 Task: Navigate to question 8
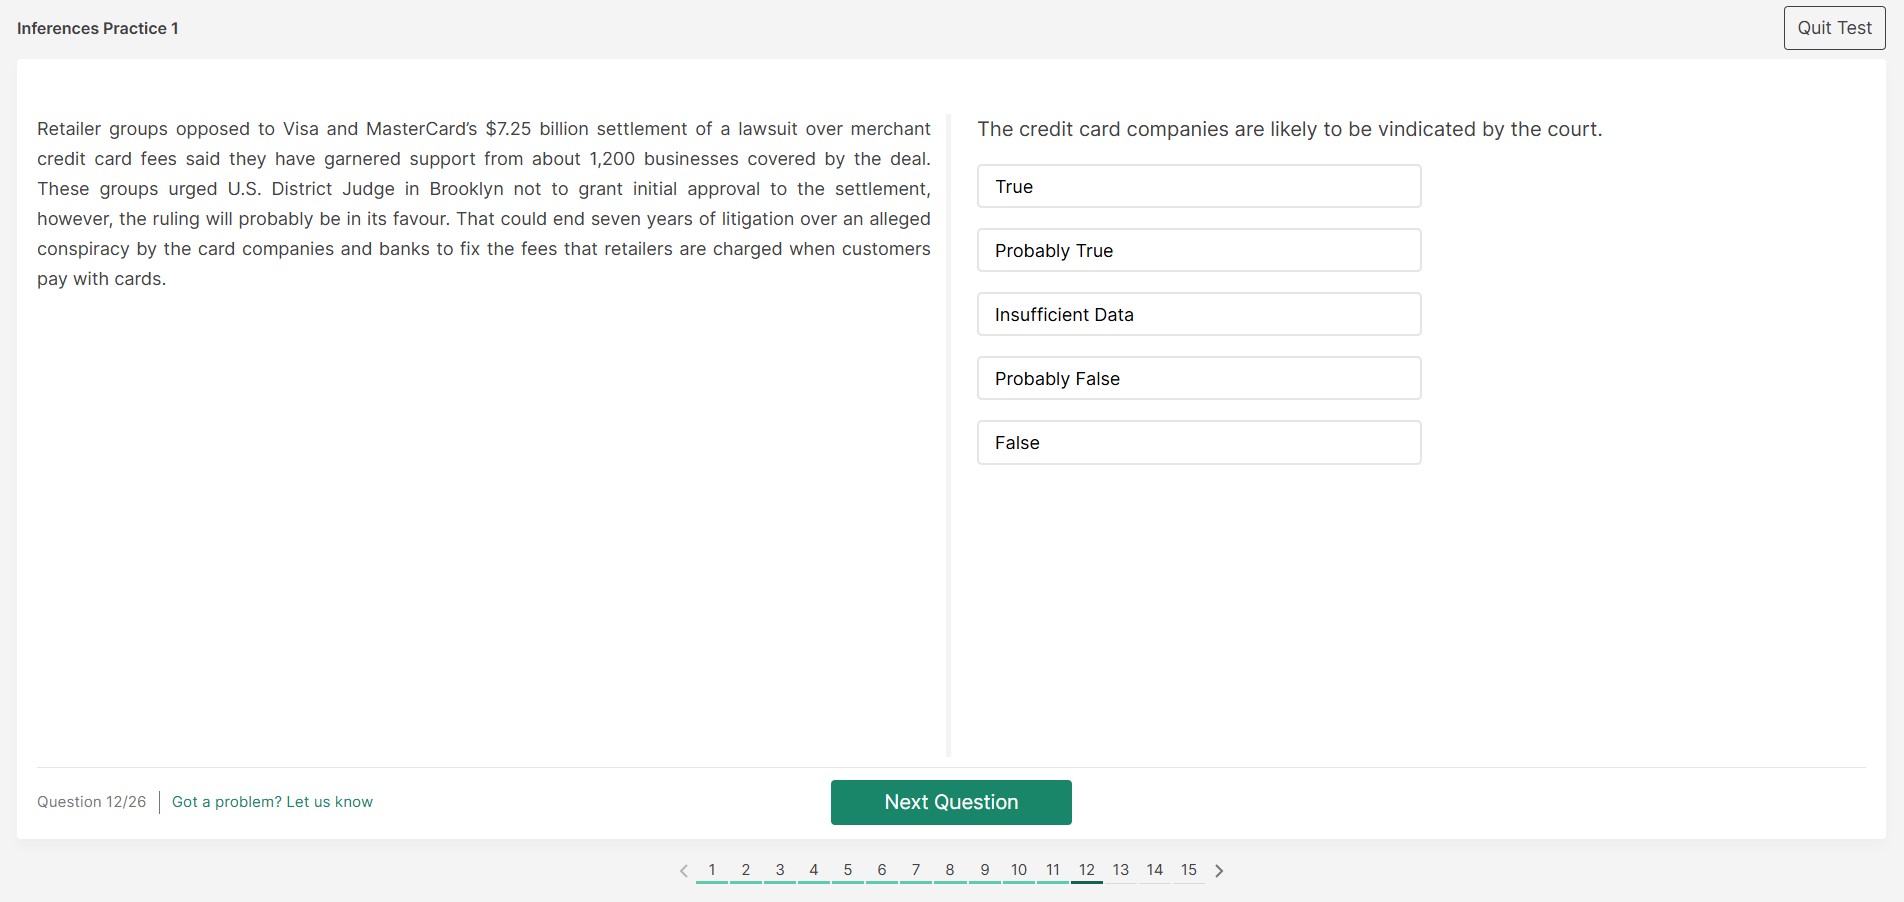(950, 870)
